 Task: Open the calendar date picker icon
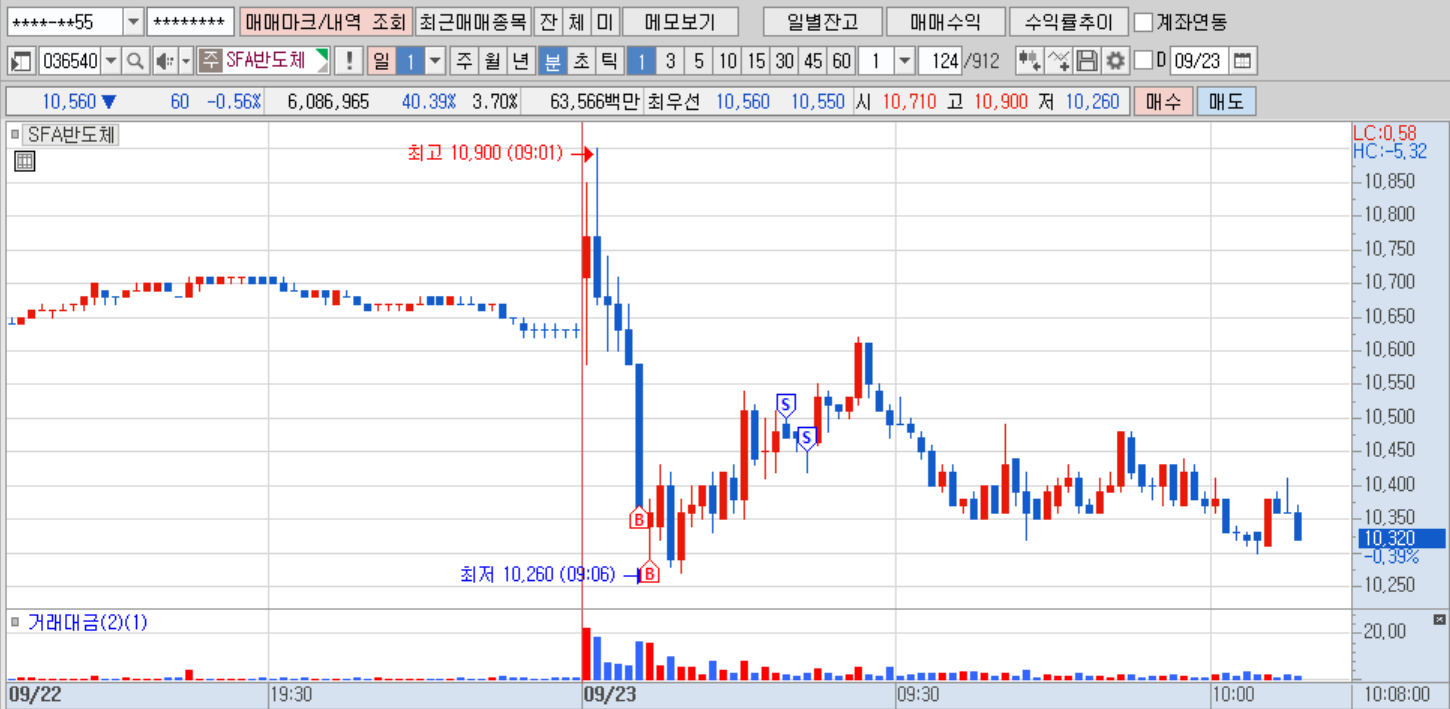point(1241,61)
